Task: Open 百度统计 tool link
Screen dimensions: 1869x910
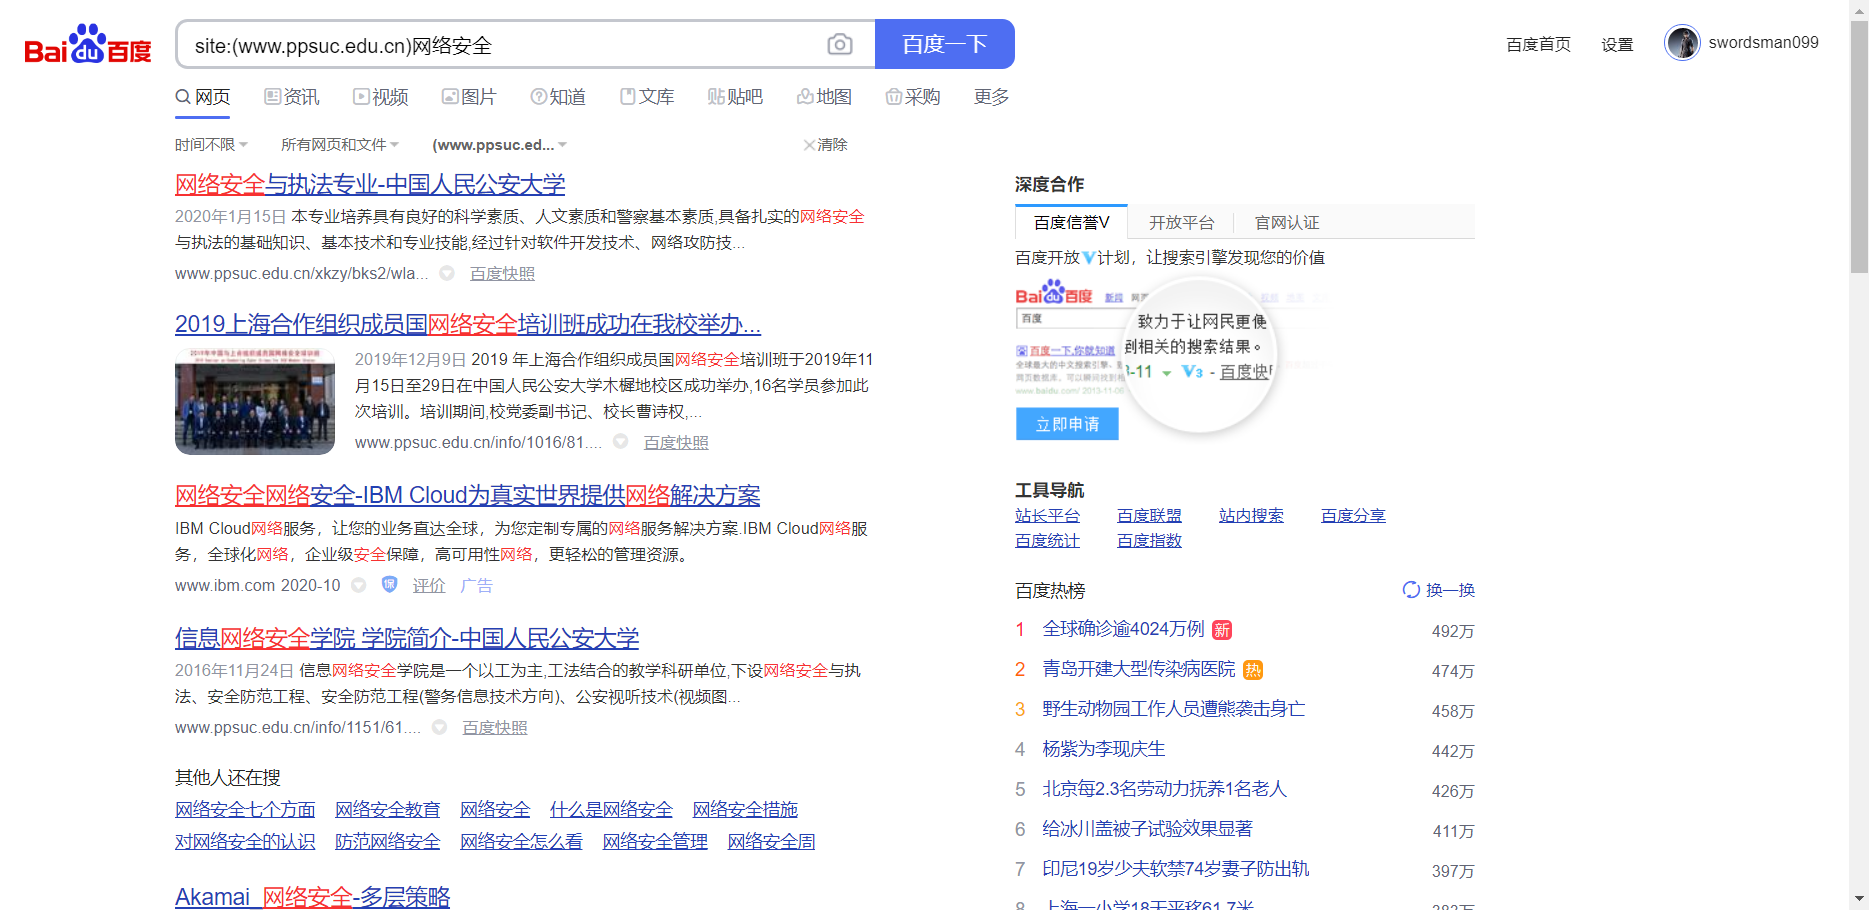Action: (1047, 541)
